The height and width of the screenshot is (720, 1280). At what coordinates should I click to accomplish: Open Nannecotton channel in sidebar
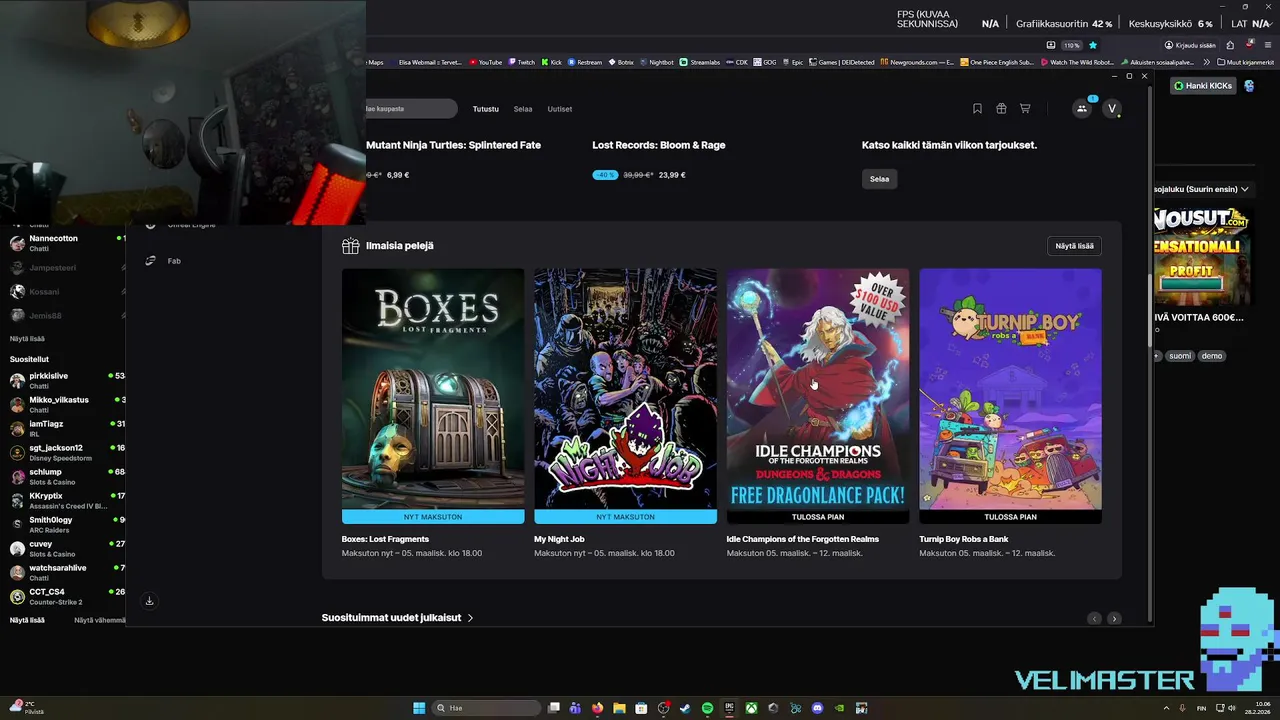coord(66,243)
